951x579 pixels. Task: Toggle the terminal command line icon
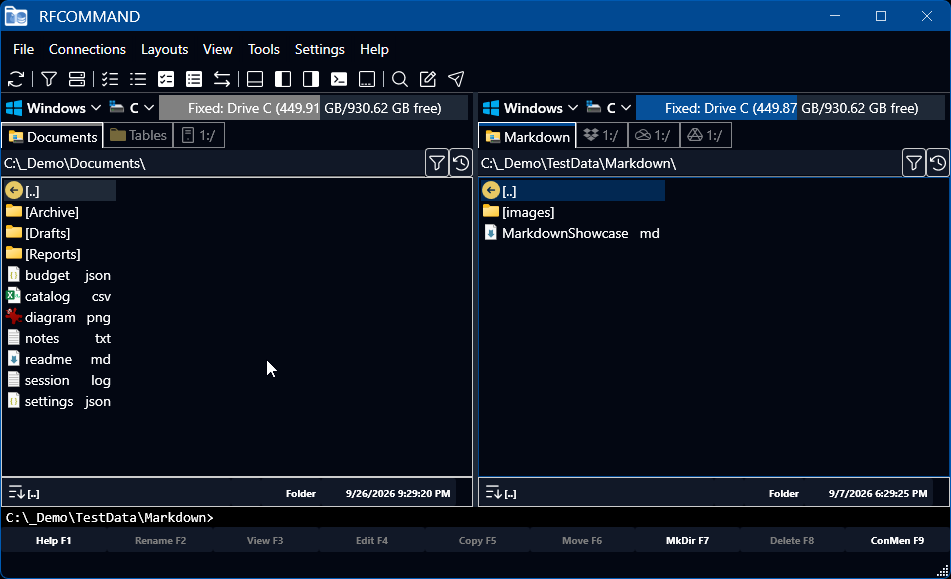click(339, 79)
